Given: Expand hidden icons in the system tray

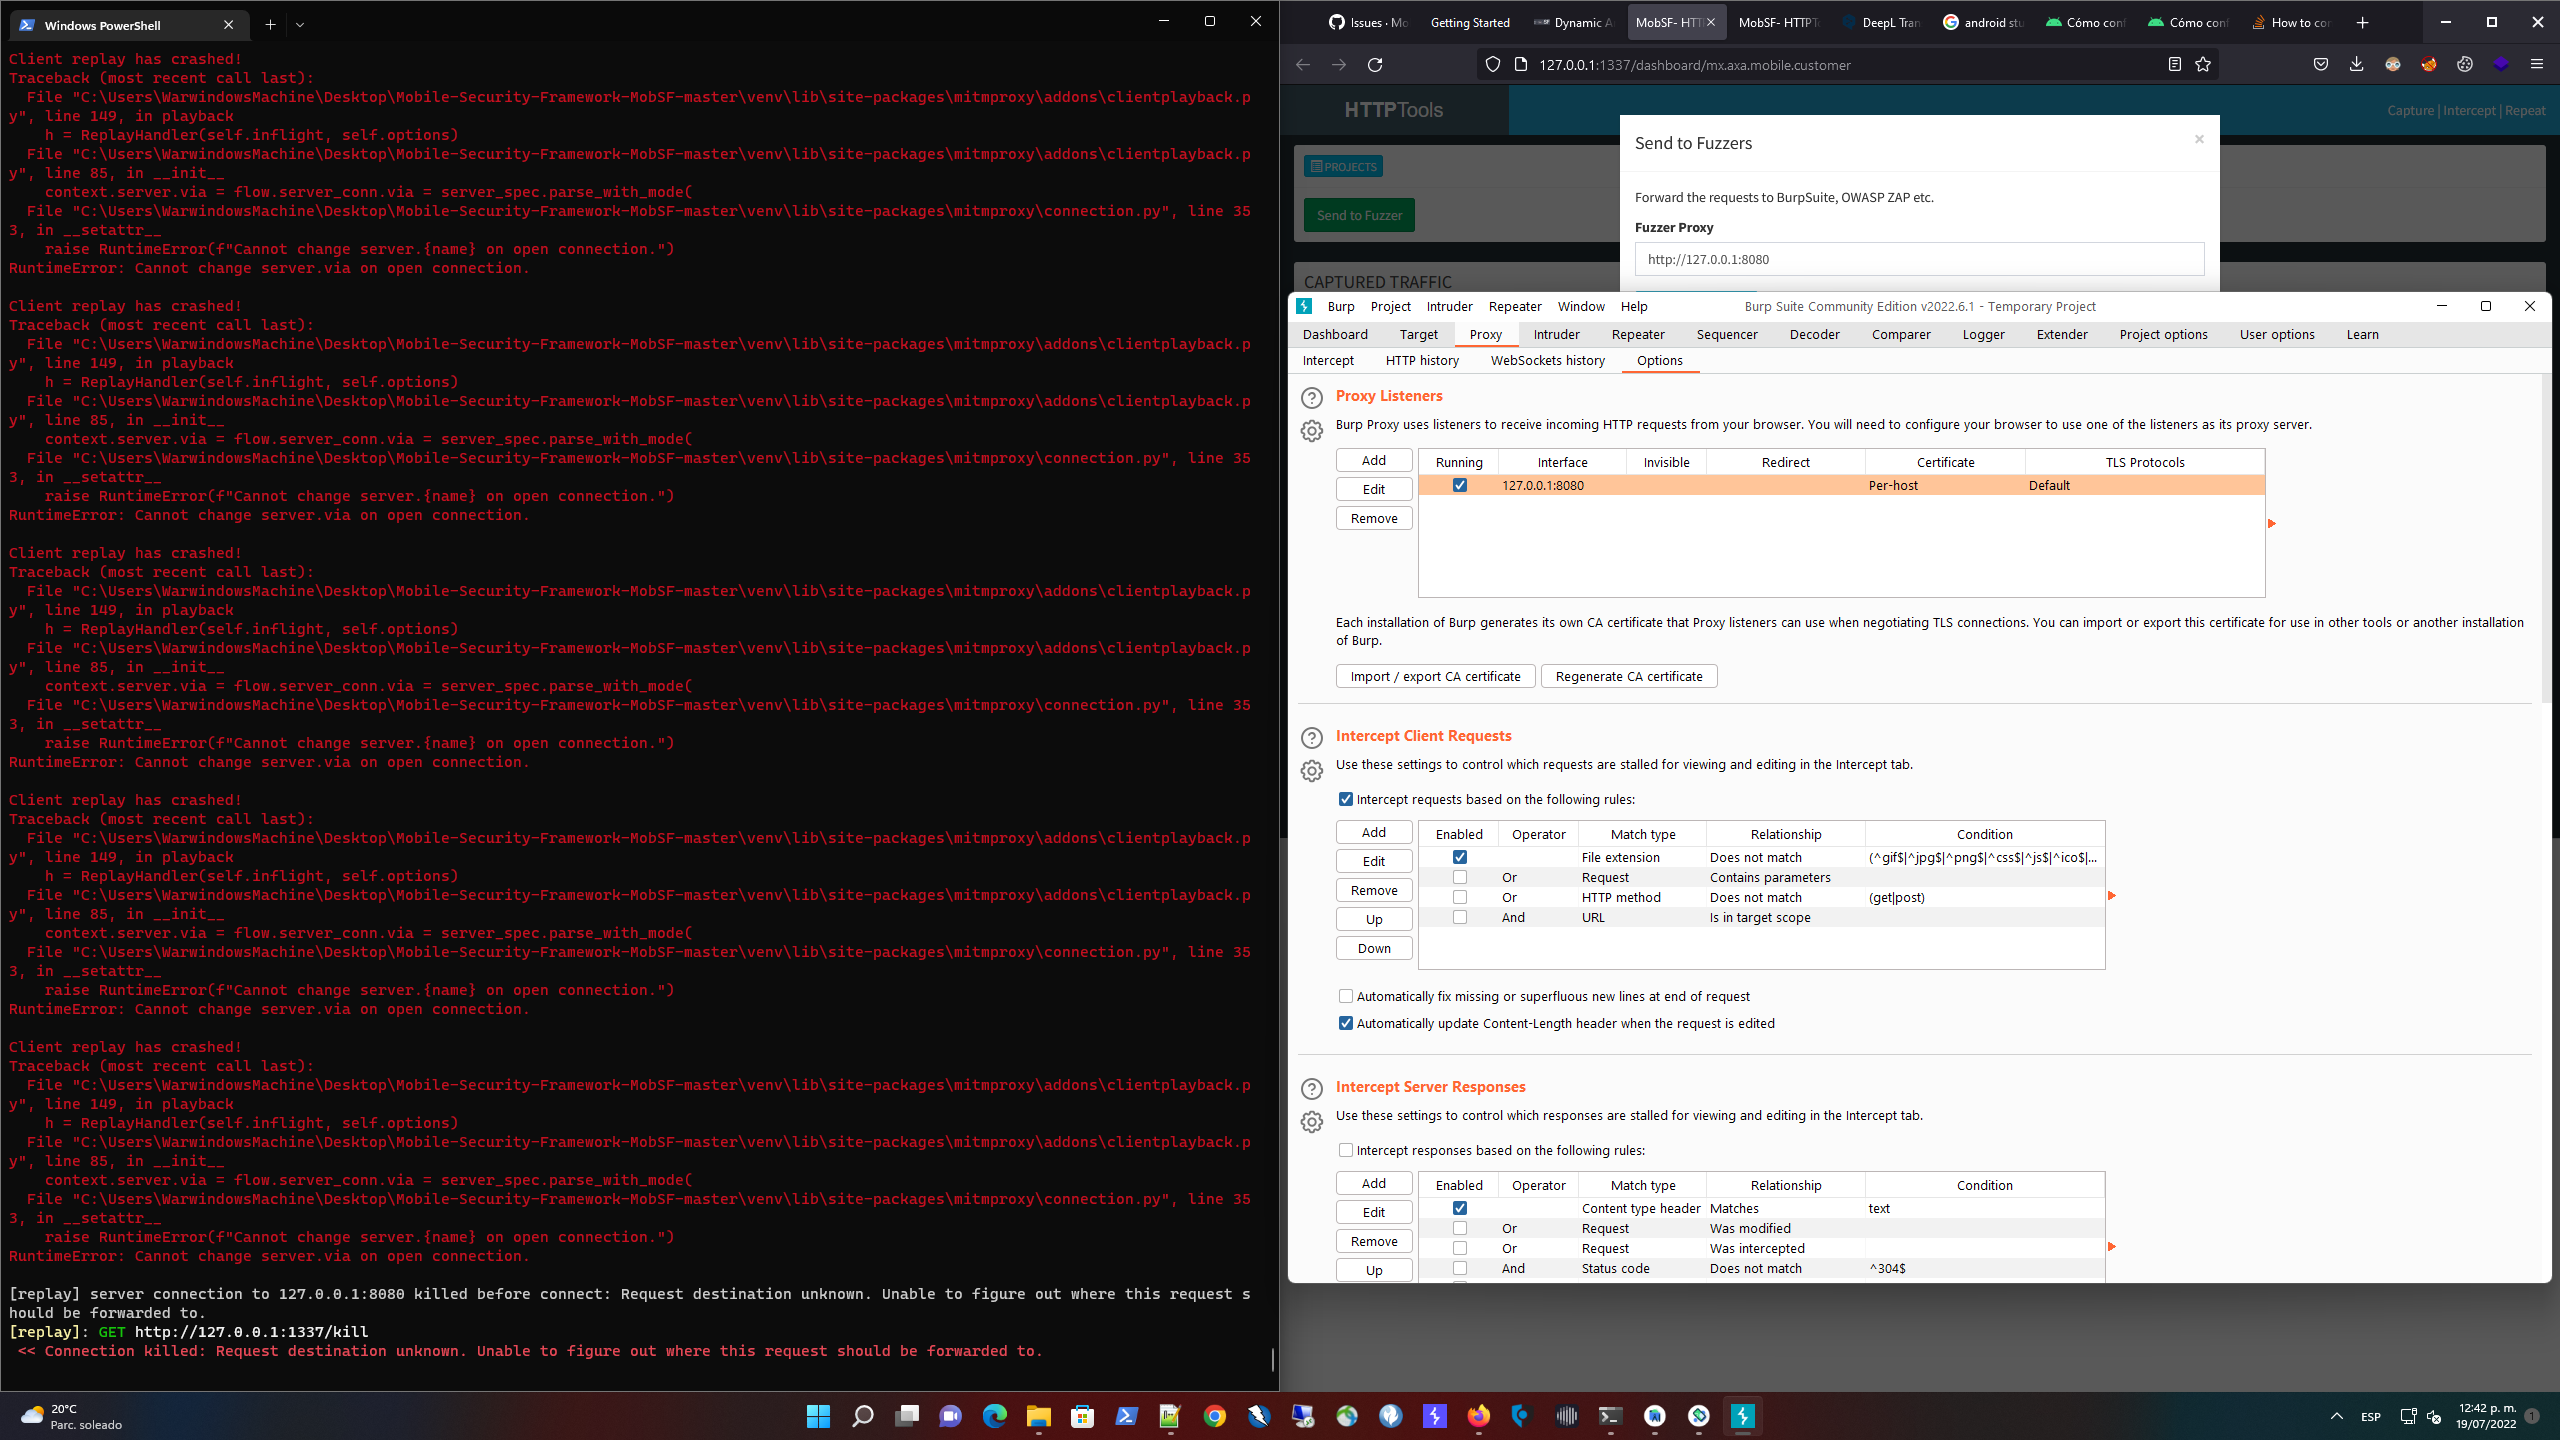Looking at the screenshot, I should (x=2337, y=1416).
